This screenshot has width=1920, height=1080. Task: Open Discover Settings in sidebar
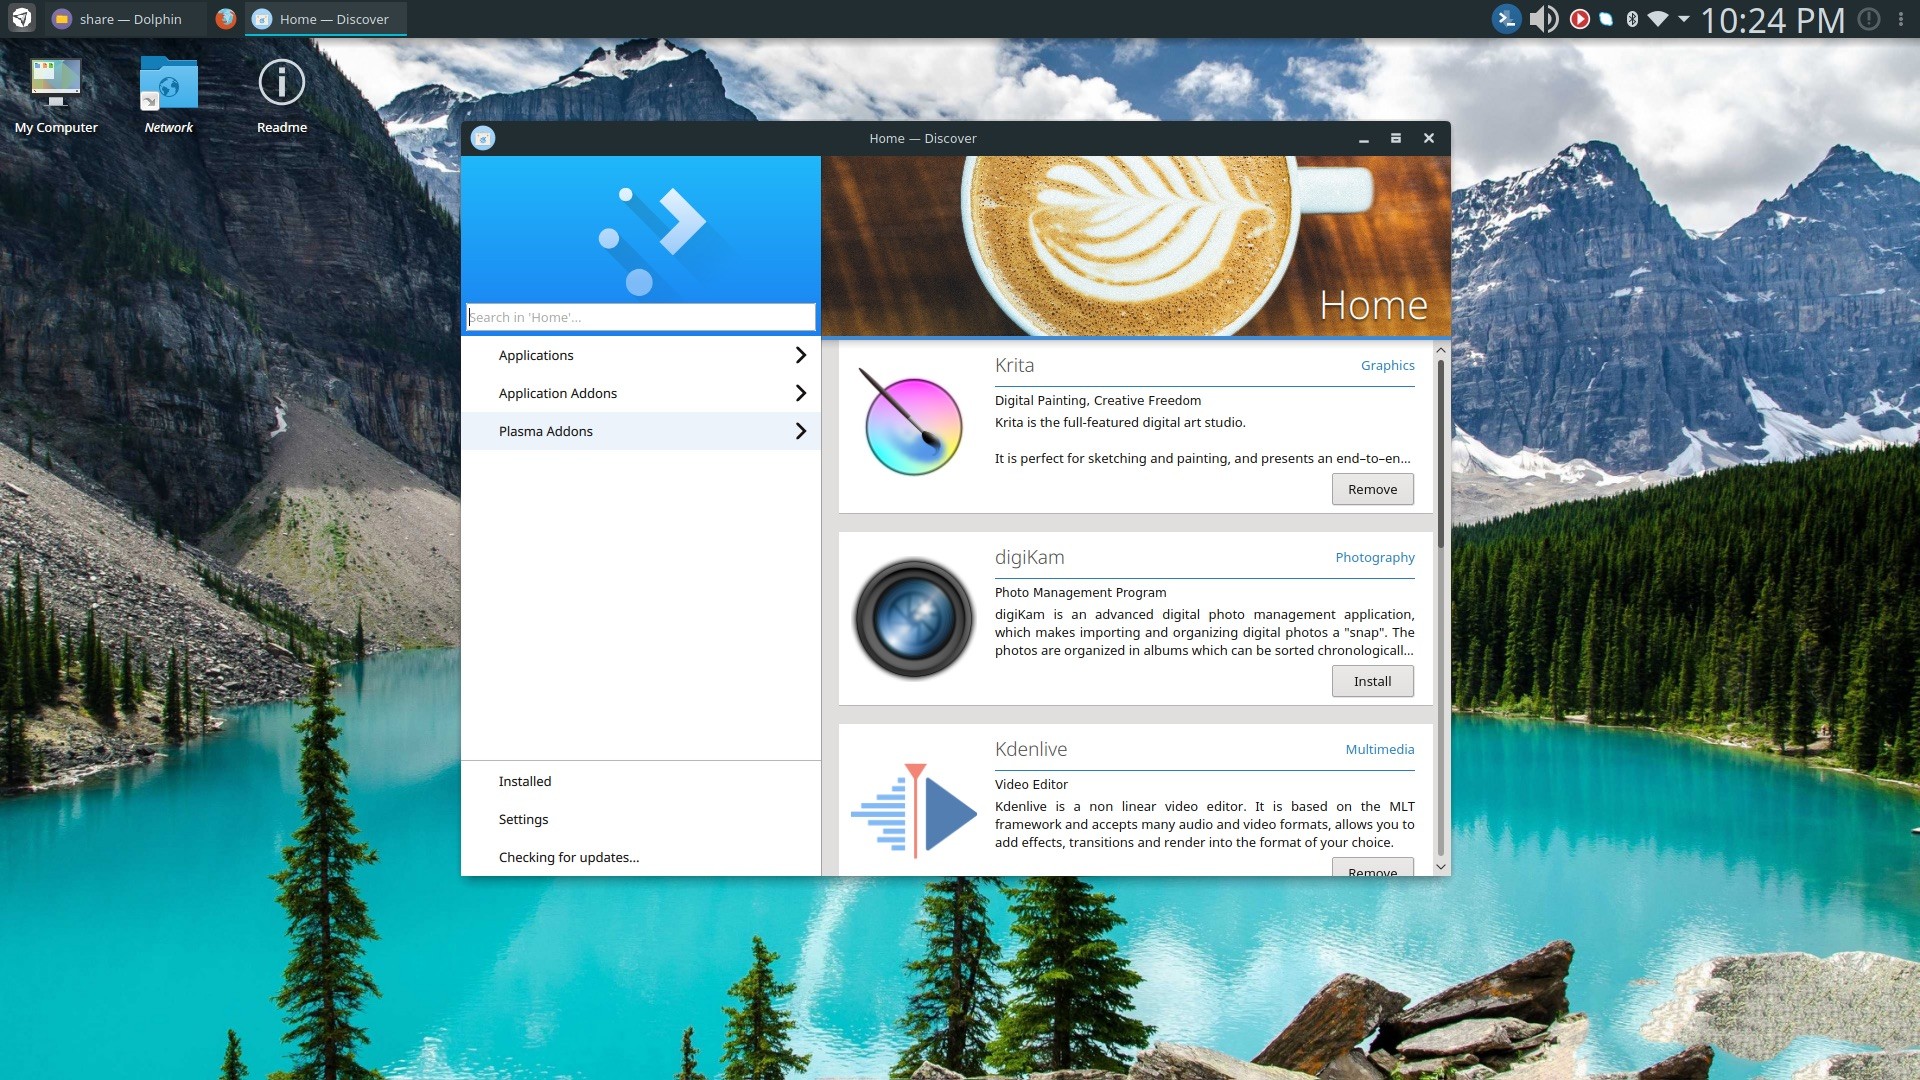[x=523, y=819]
